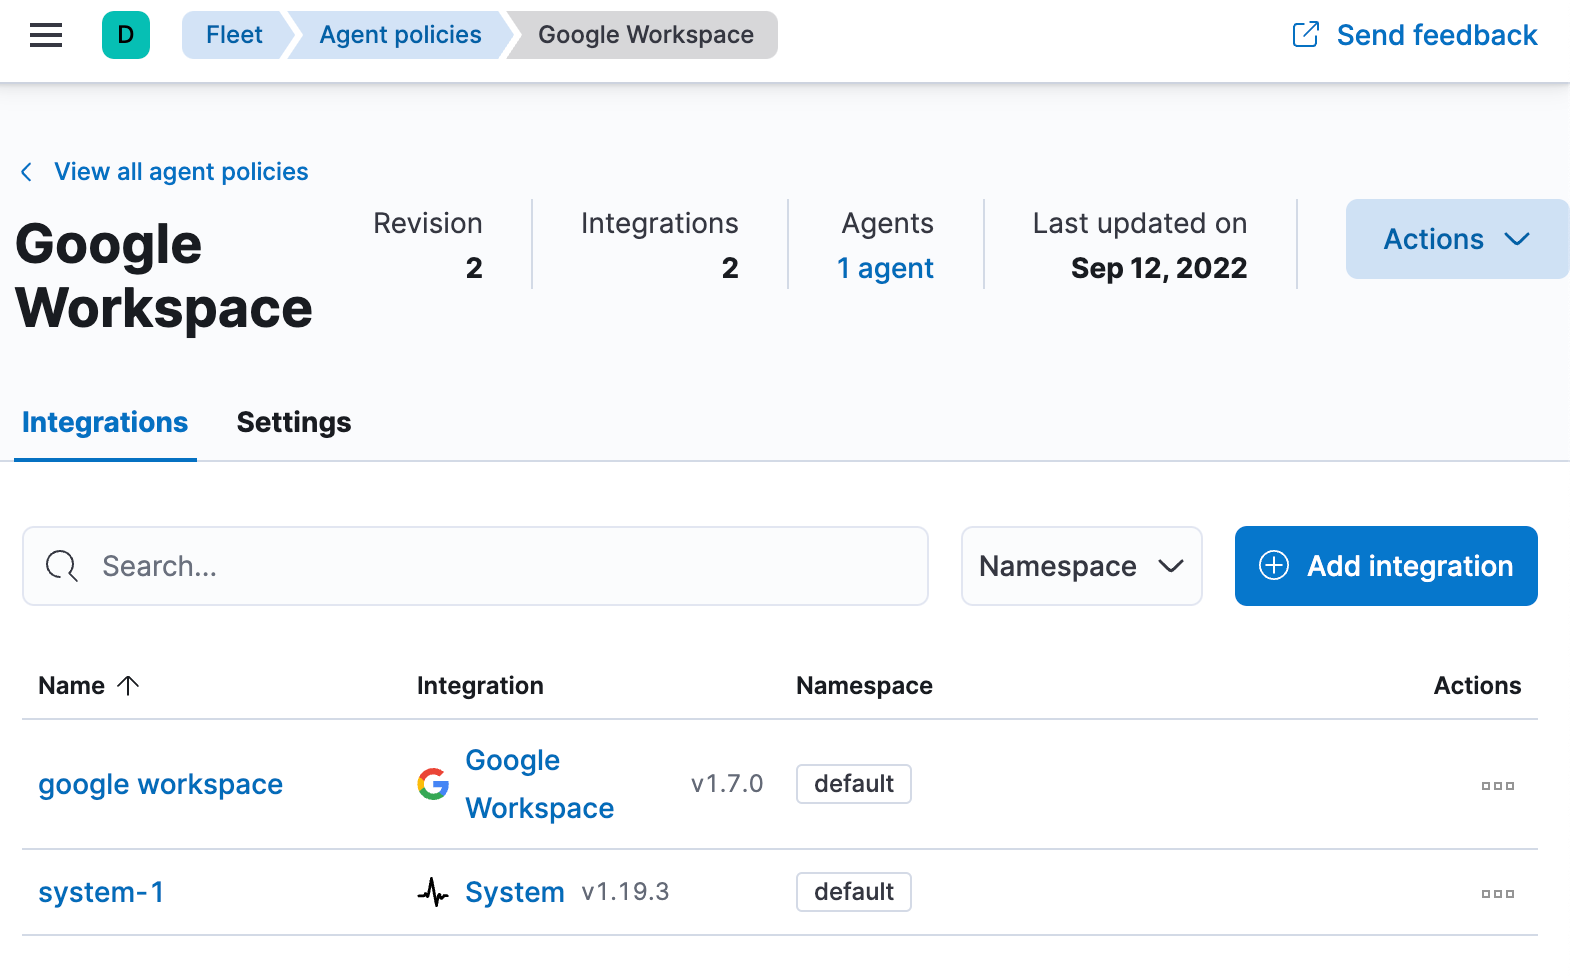Click the Google Workspace breadcrumb
The height and width of the screenshot is (976, 1570).
[x=646, y=35]
